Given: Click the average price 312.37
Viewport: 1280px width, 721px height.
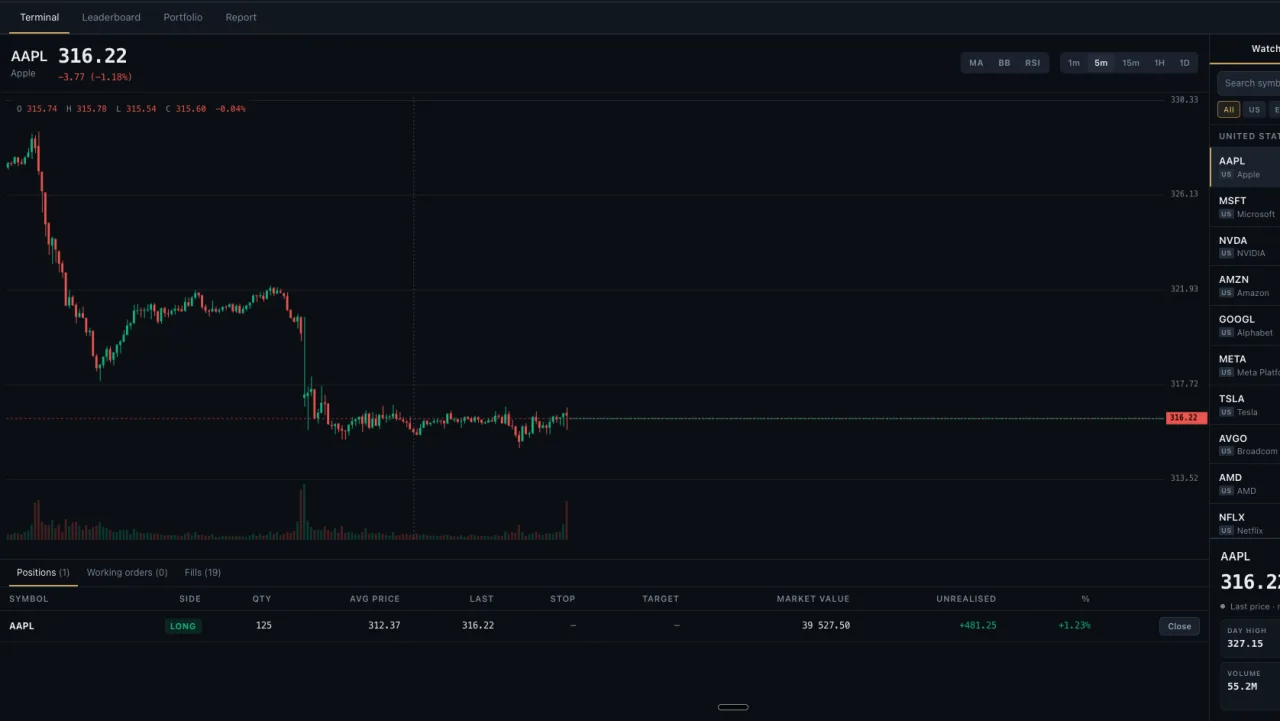Looking at the screenshot, I should pos(383,626).
